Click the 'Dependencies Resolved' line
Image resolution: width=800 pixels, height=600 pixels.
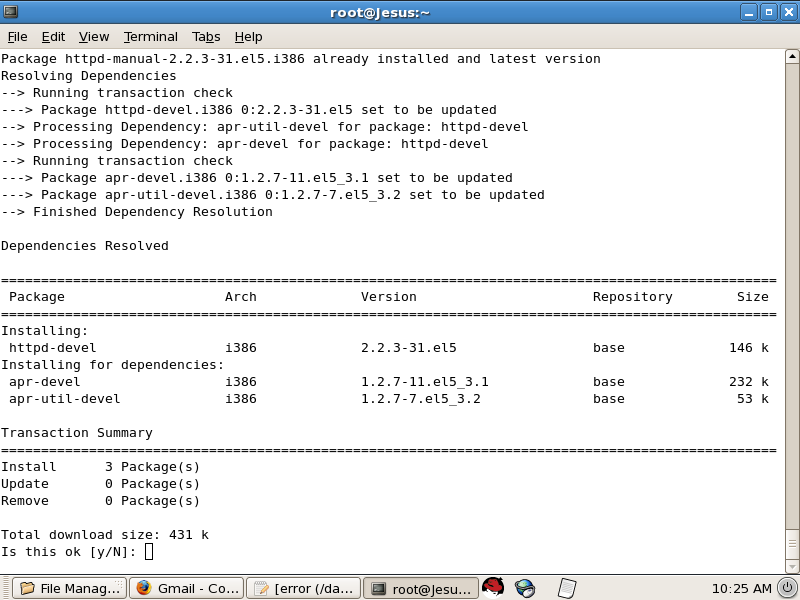(85, 246)
